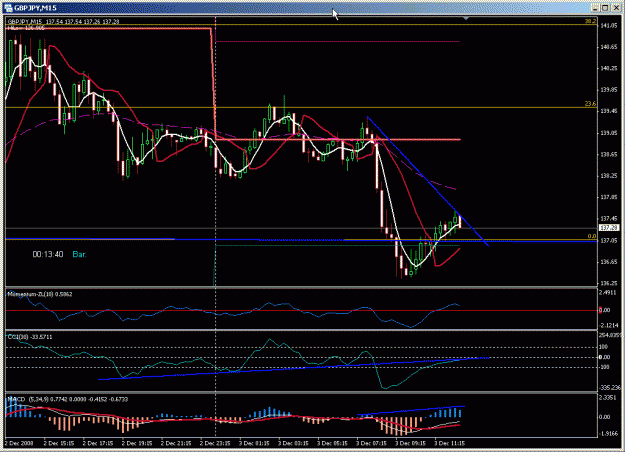
Task: Click time axis label 2 Dec 2008
Action: tap(19, 443)
